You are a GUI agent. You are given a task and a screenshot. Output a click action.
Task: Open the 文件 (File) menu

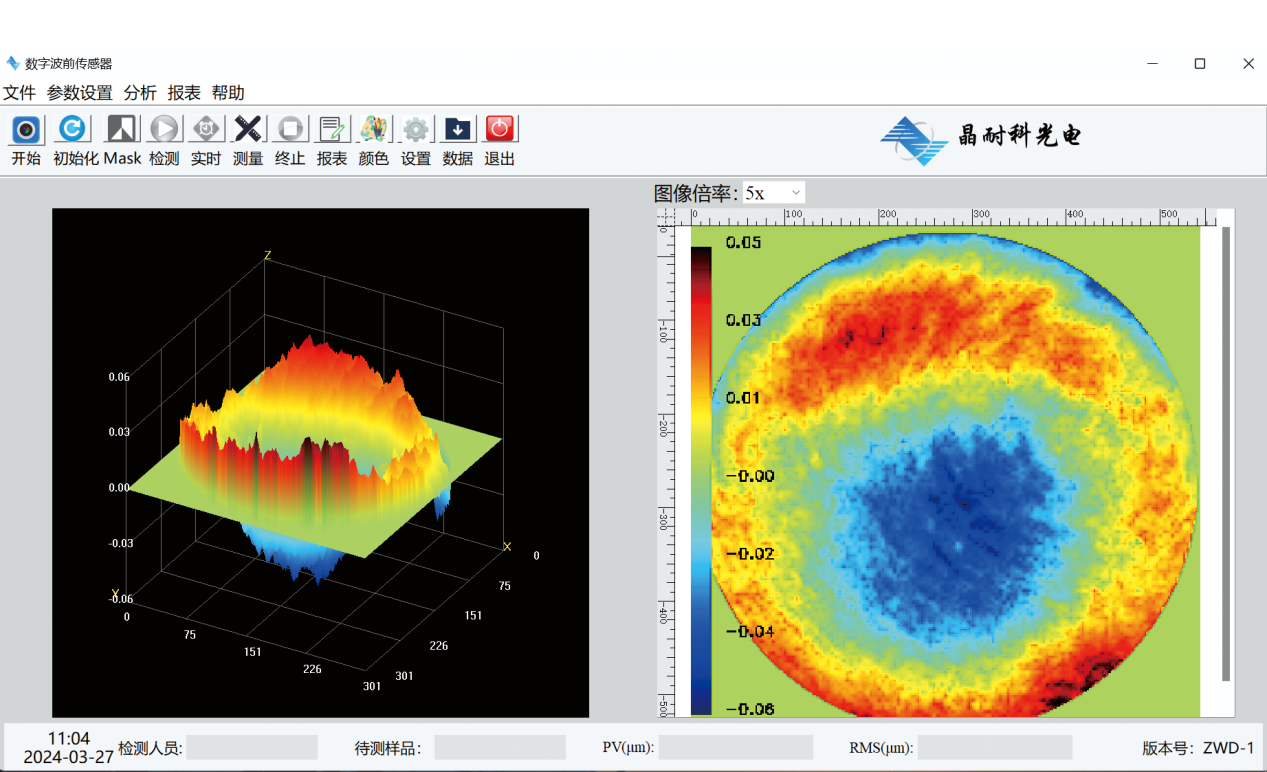coord(19,93)
